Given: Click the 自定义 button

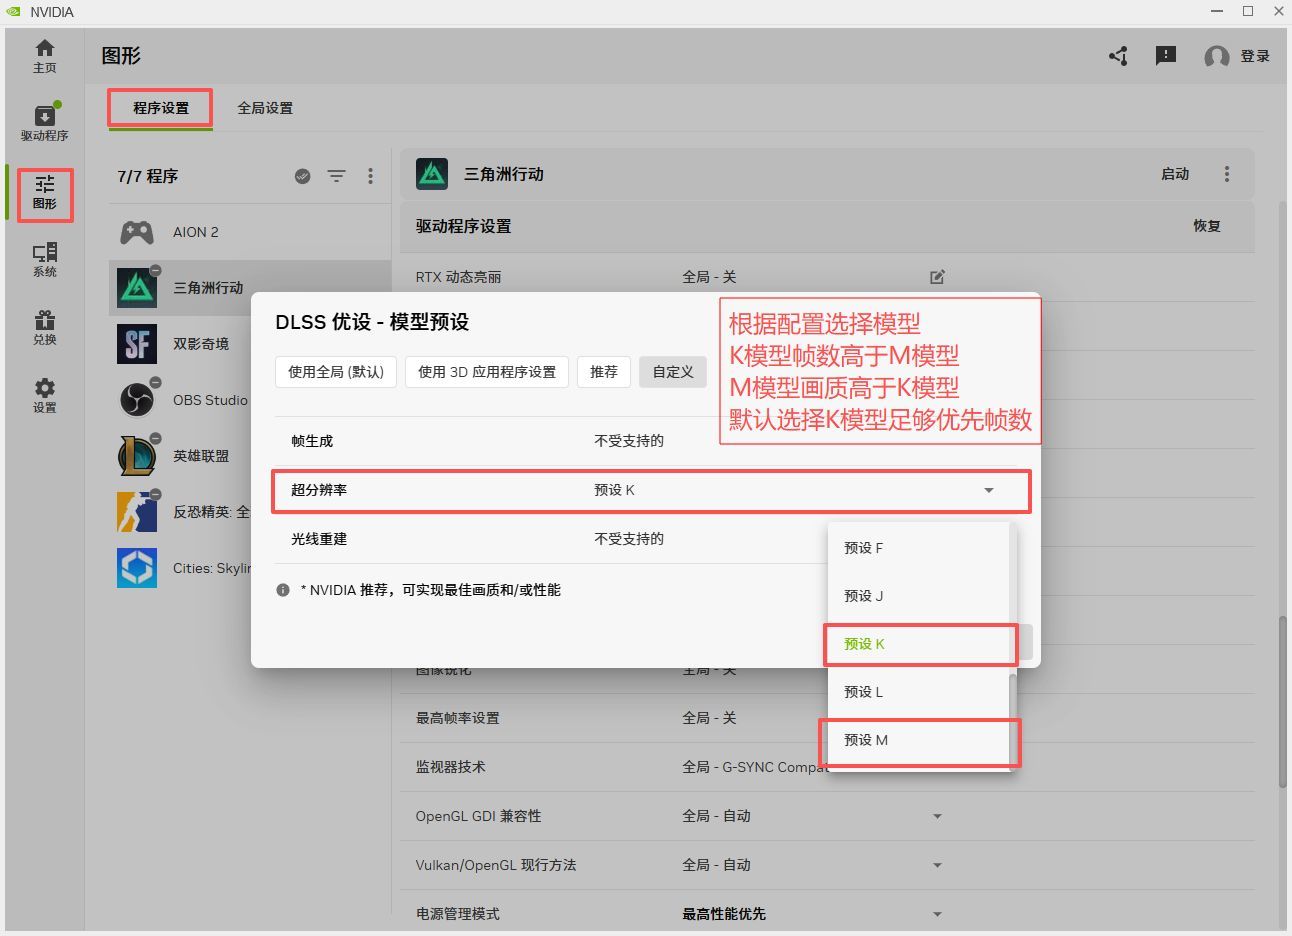Looking at the screenshot, I should click(x=673, y=372).
